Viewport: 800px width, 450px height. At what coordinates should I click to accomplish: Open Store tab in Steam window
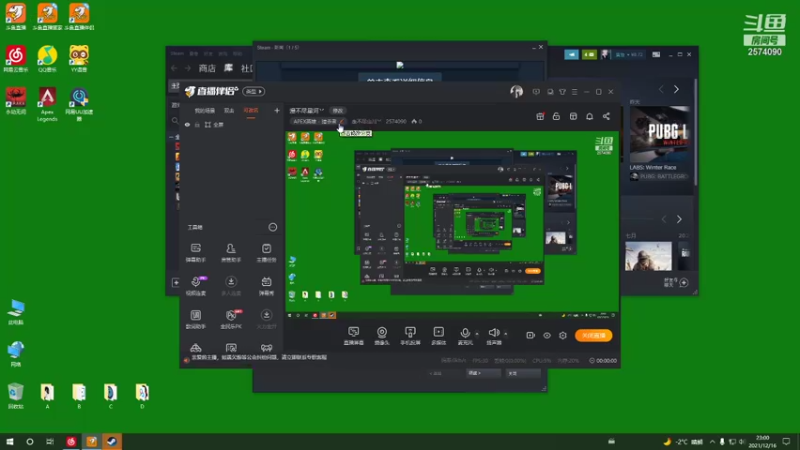(x=207, y=68)
